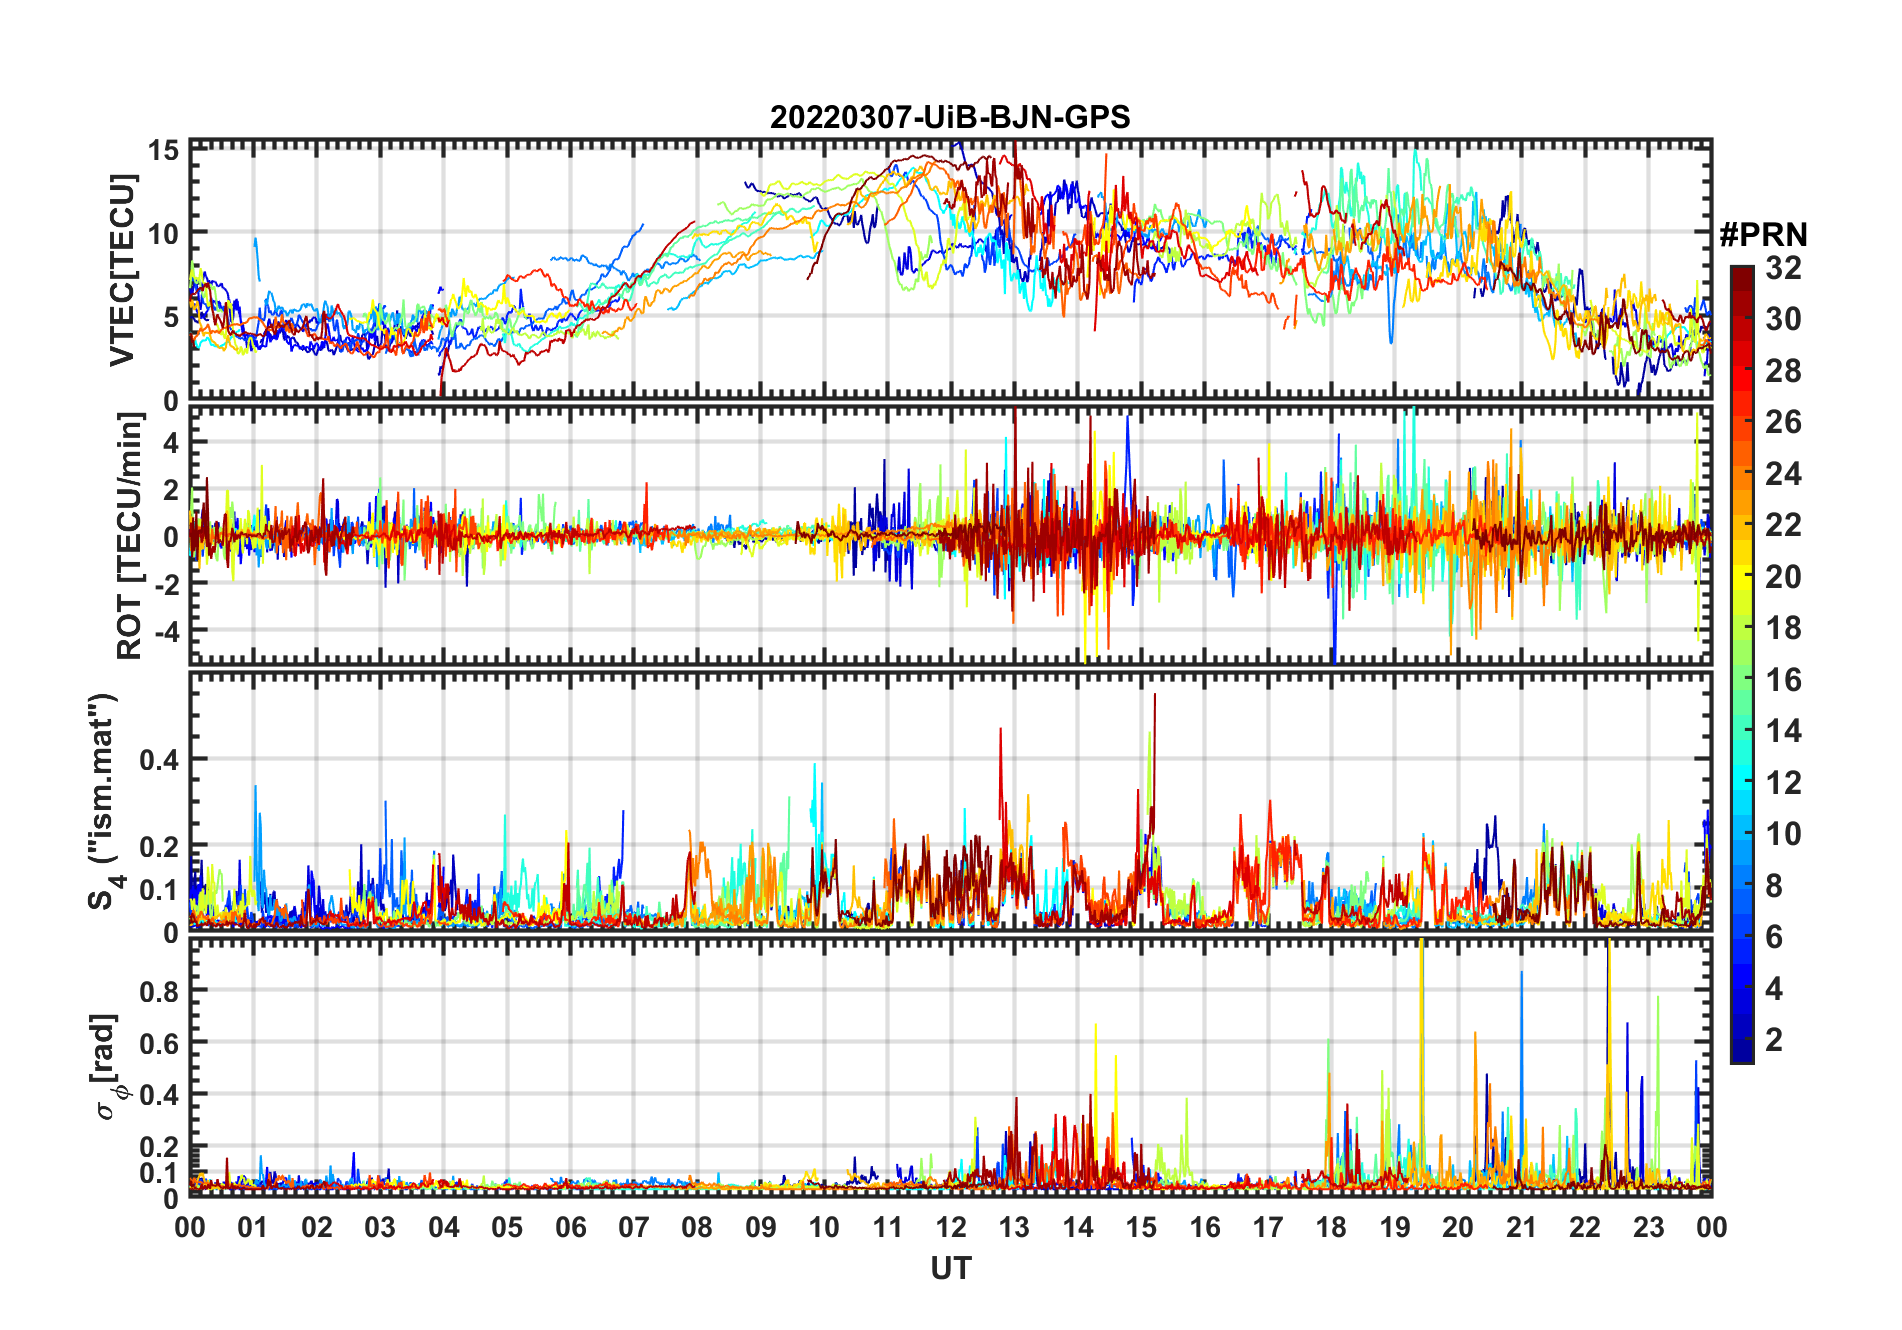
Task: Click colorbar tick label 30
Action: pyautogui.click(x=1783, y=319)
